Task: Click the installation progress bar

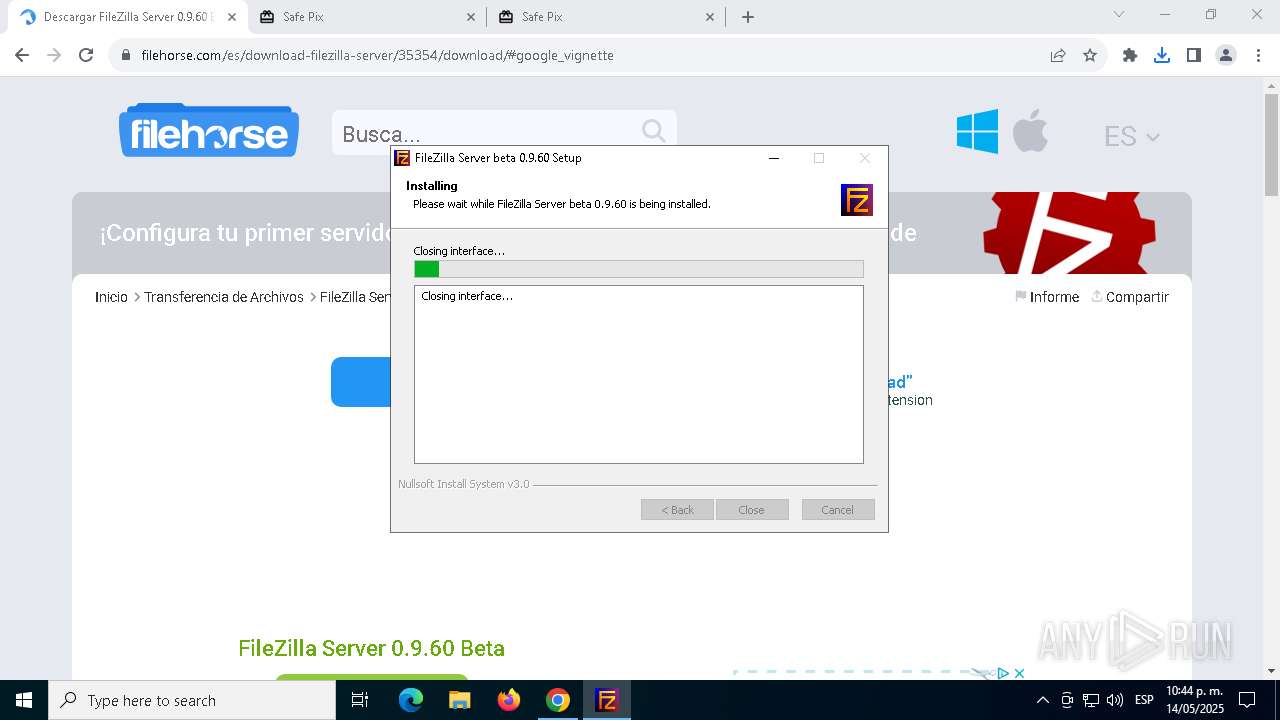Action: [639, 269]
